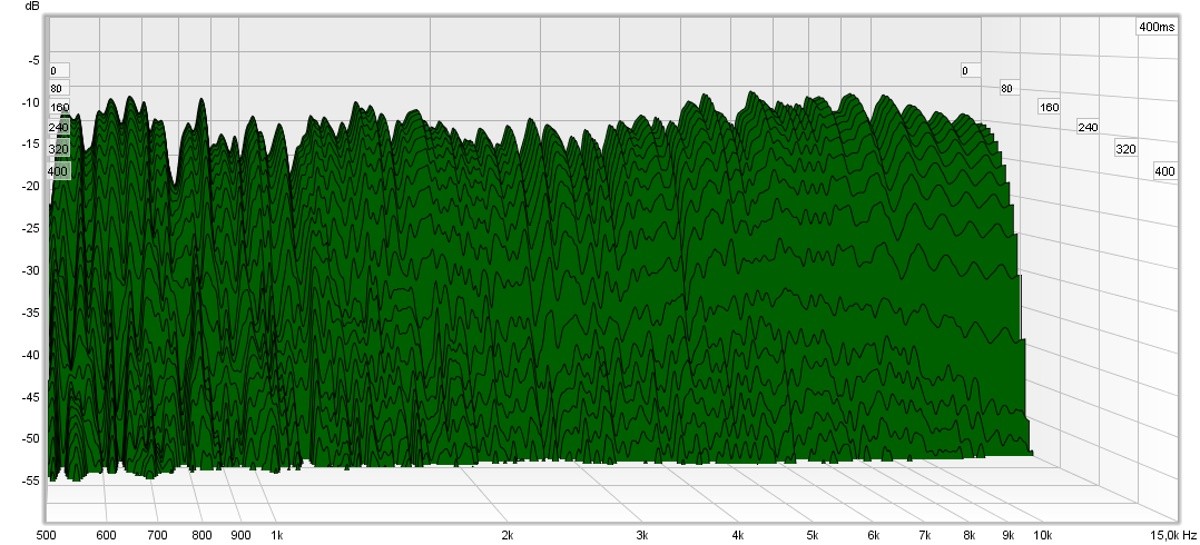Click the 500 frequency axis label
The height and width of the screenshot is (545, 1200).
point(47,535)
